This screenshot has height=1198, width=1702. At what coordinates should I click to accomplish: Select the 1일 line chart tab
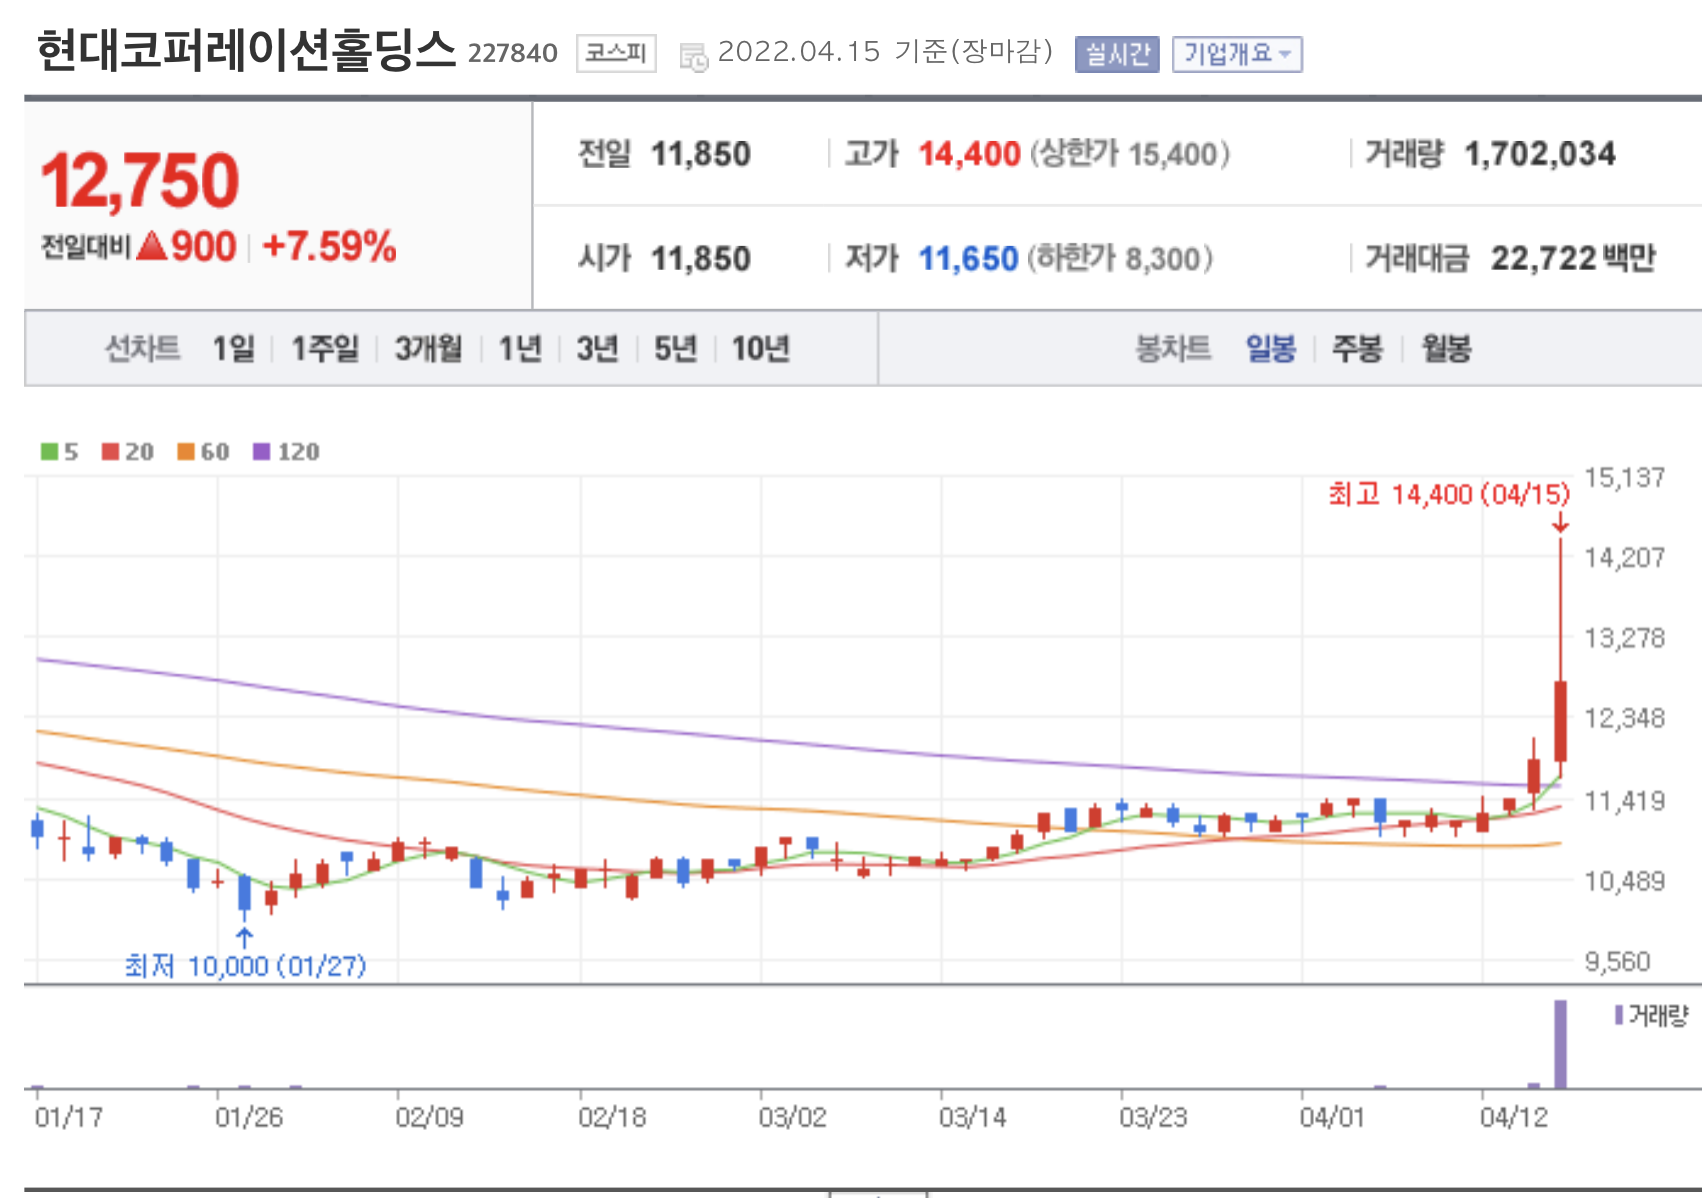point(233,349)
